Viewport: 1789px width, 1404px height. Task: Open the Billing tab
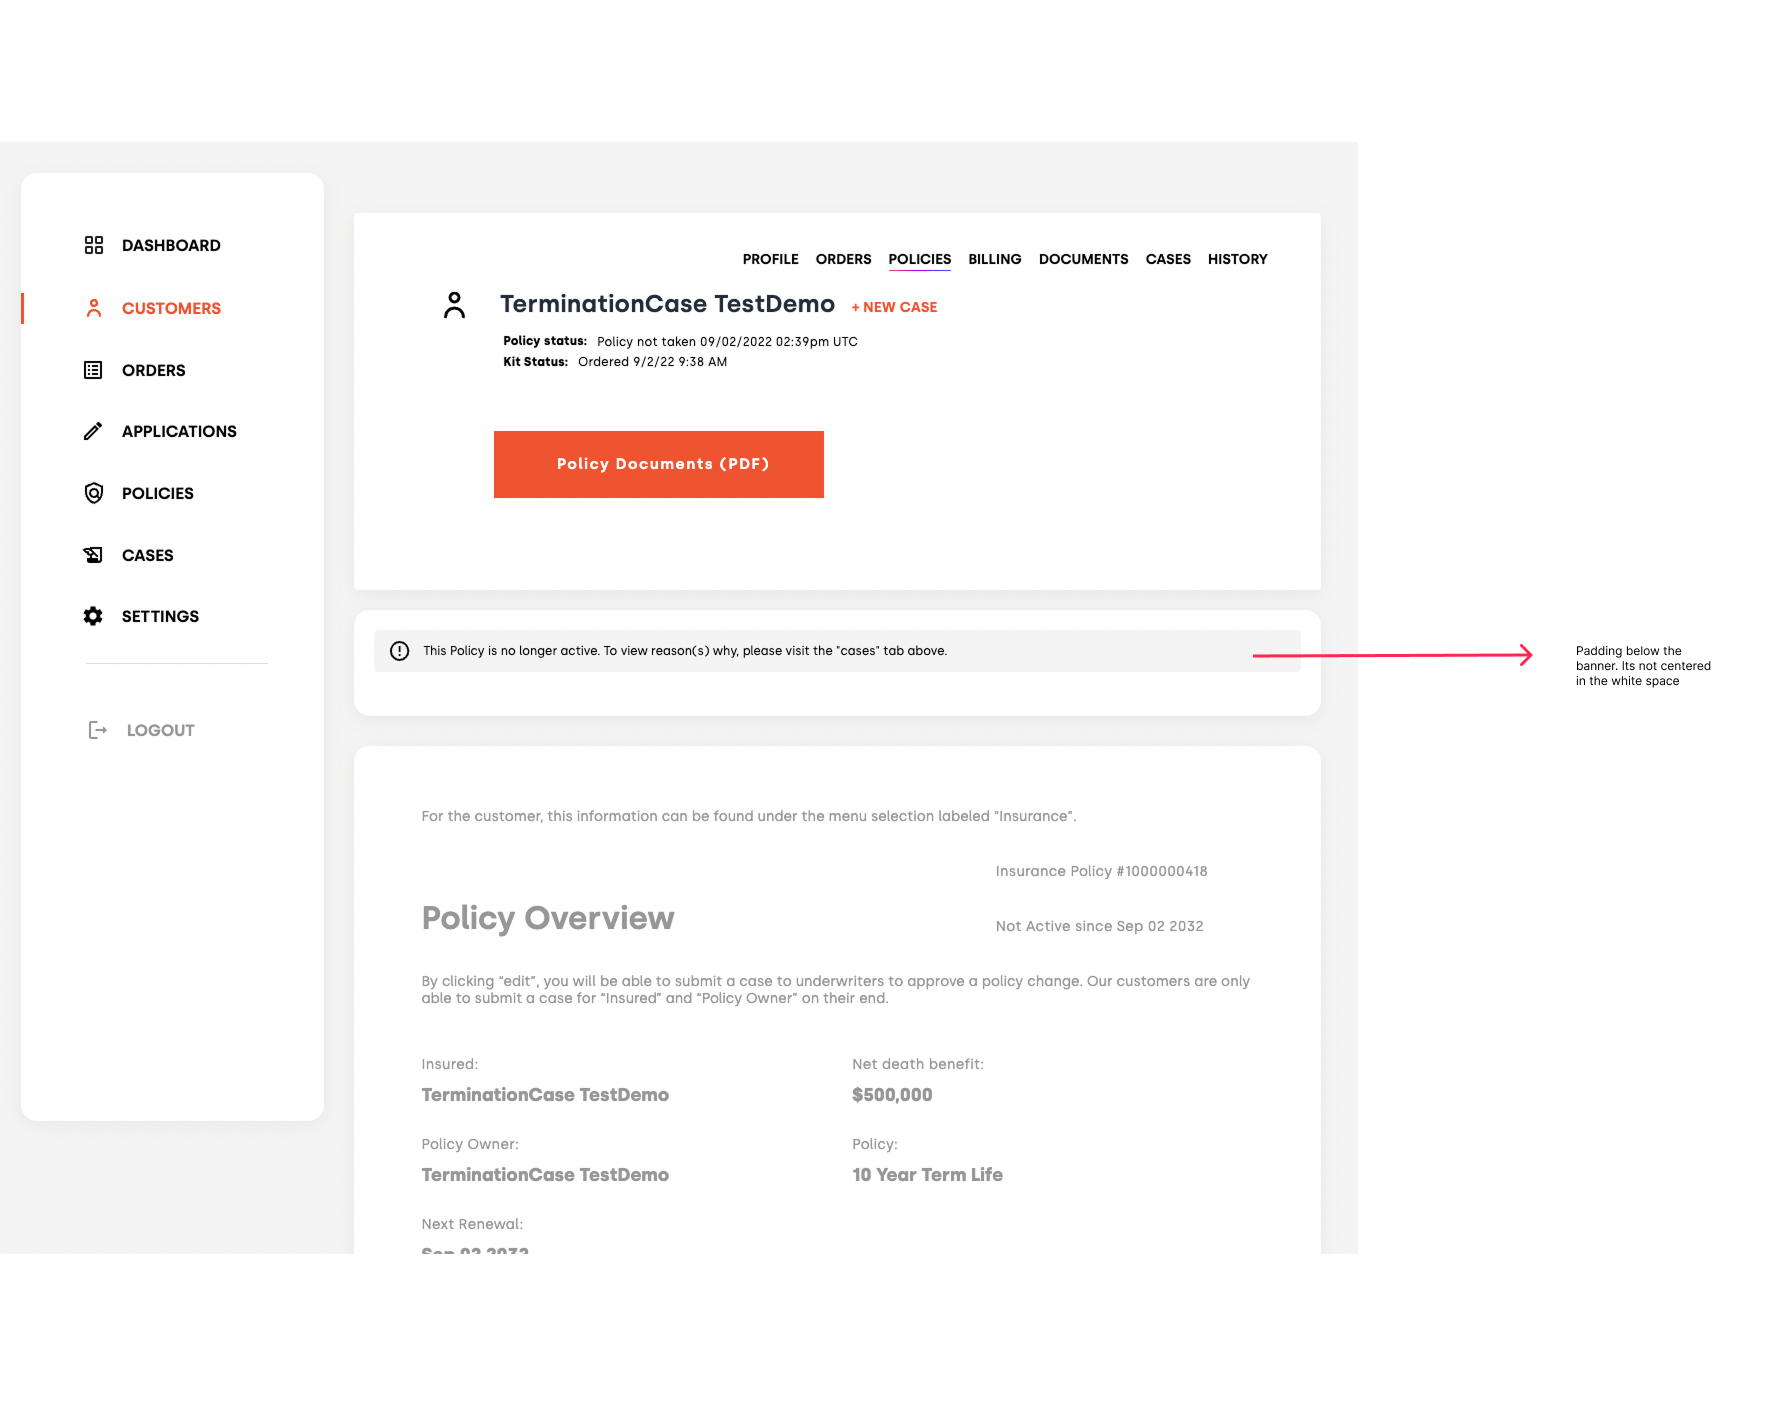click(995, 259)
